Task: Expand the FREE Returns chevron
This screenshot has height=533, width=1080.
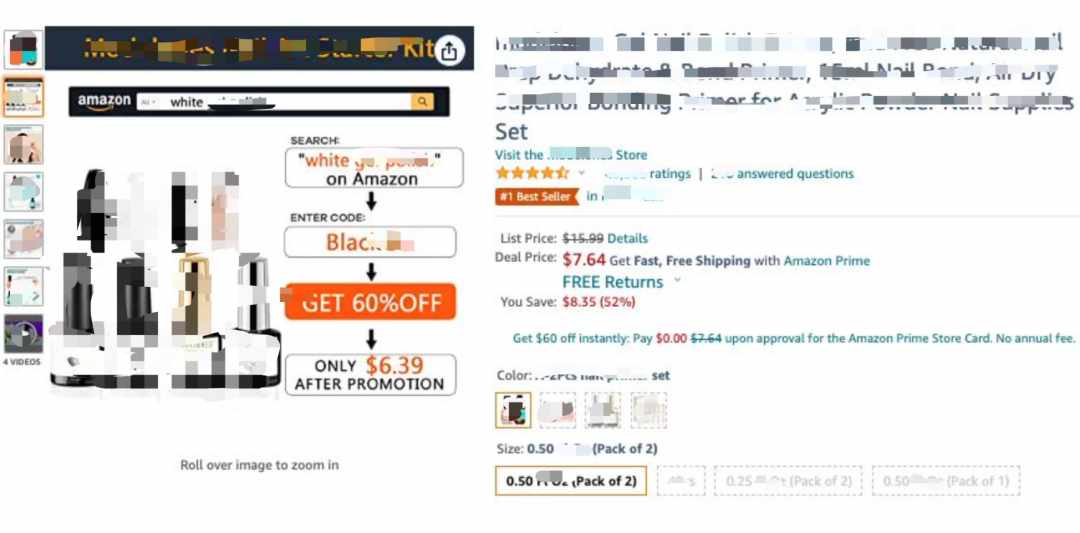Action: click(677, 280)
